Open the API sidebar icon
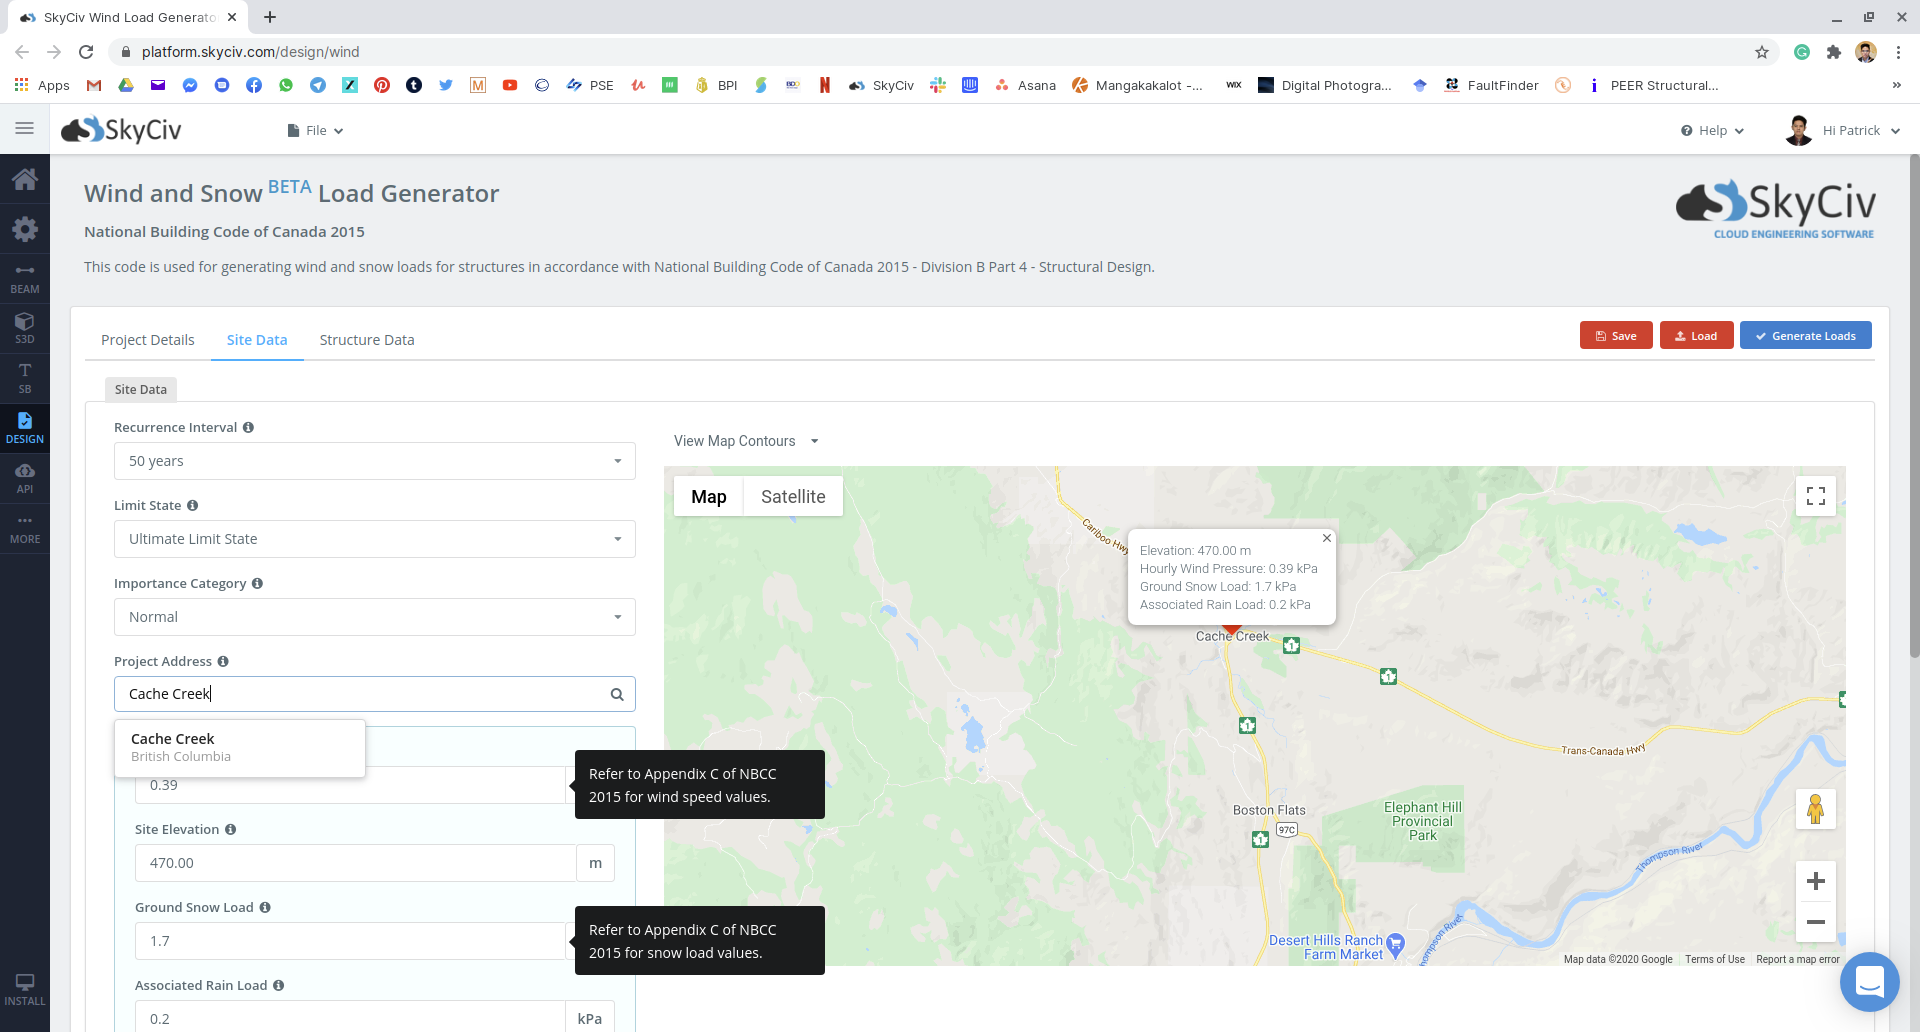Screen dimensions: 1920x1032 click(25, 478)
